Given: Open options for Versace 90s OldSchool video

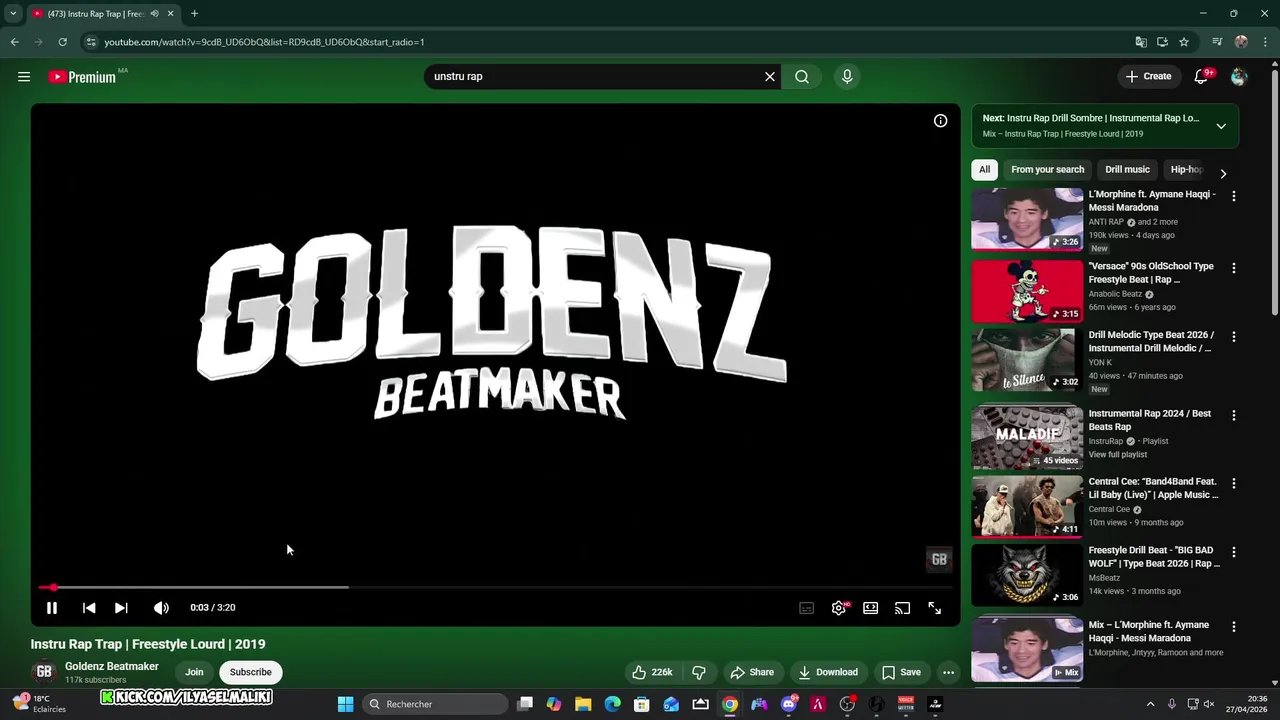Looking at the screenshot, I should [x=1233, y=268].
